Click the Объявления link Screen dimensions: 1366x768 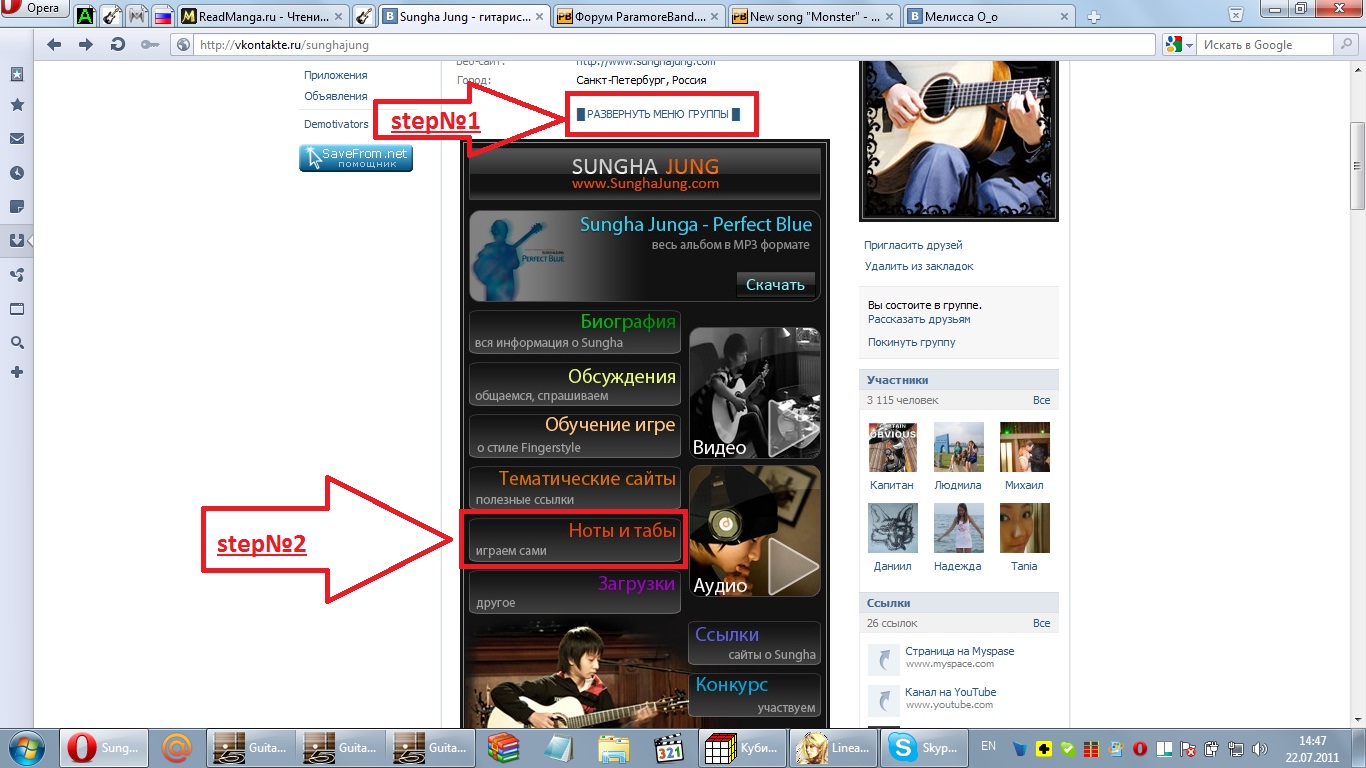[336, 96]
